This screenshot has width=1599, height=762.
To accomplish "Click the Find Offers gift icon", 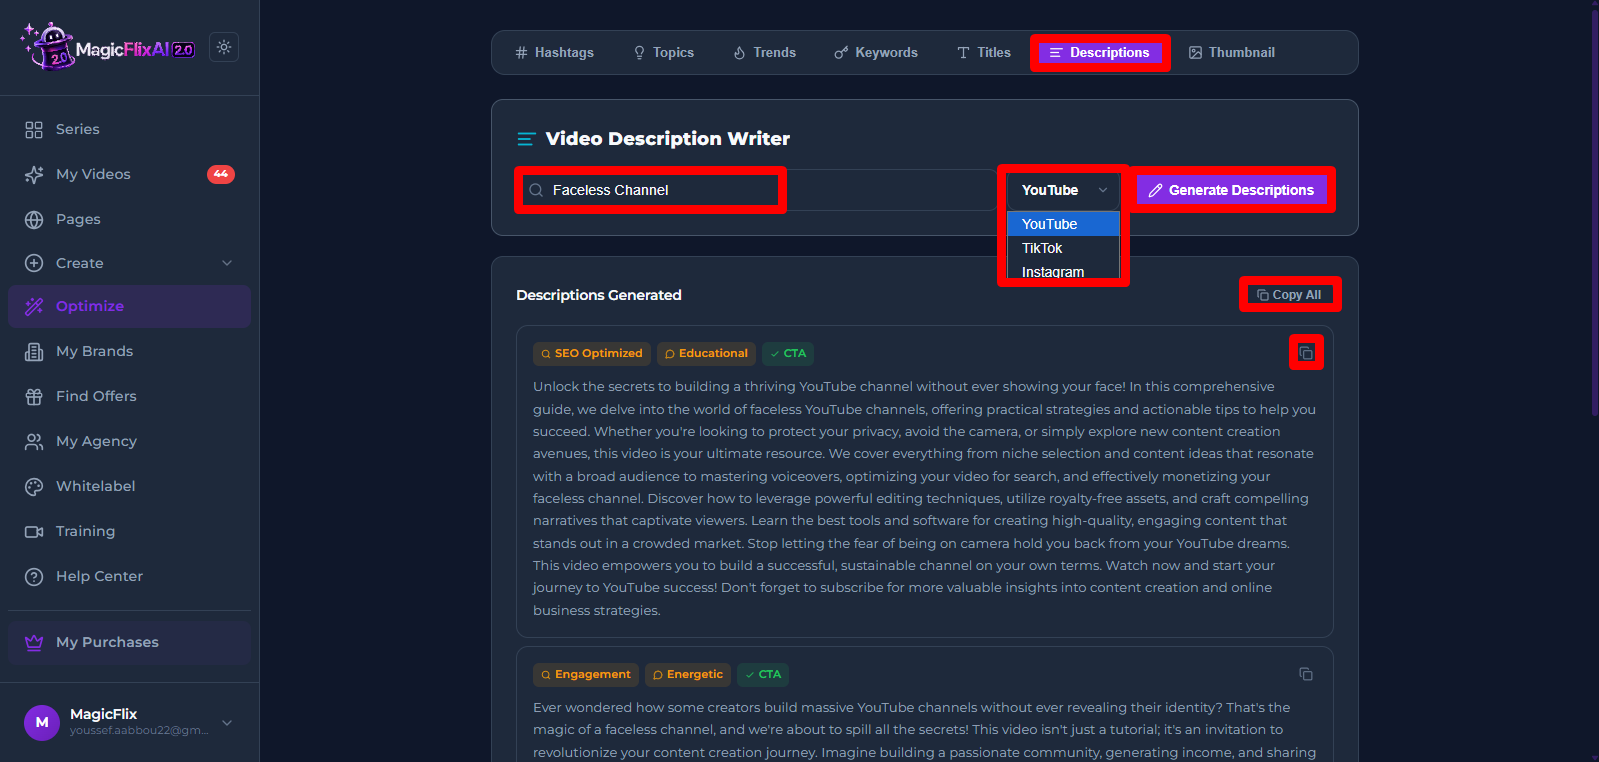I will (x=34, y=396).
